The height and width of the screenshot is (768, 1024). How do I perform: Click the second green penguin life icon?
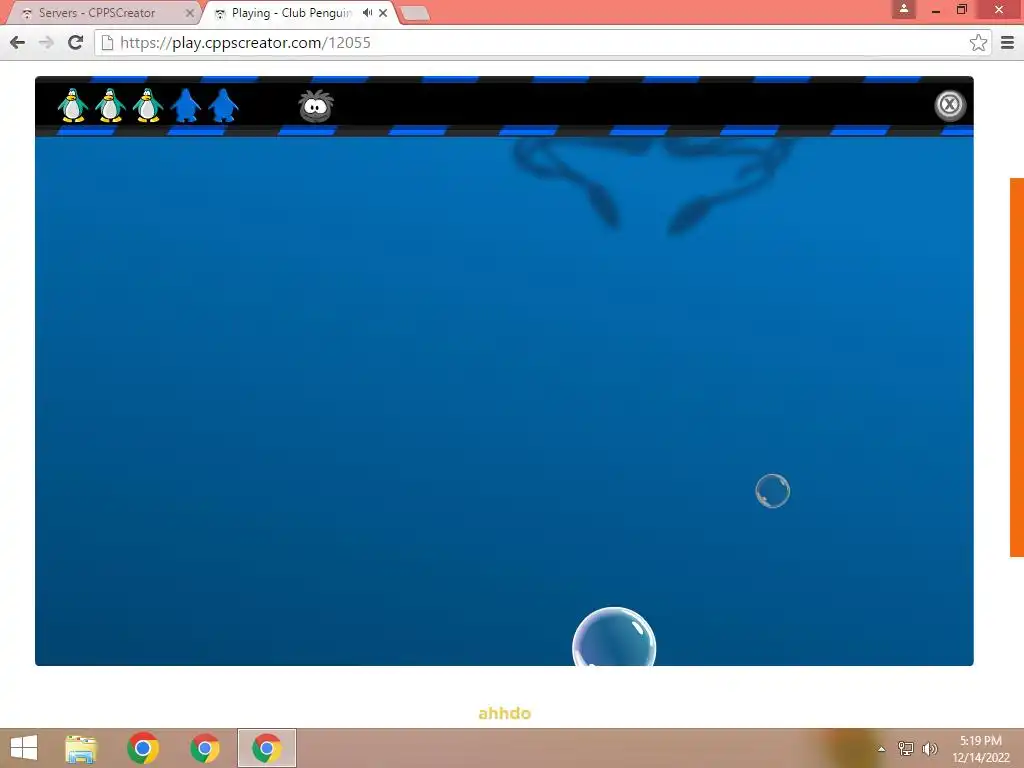coord(110,105)
